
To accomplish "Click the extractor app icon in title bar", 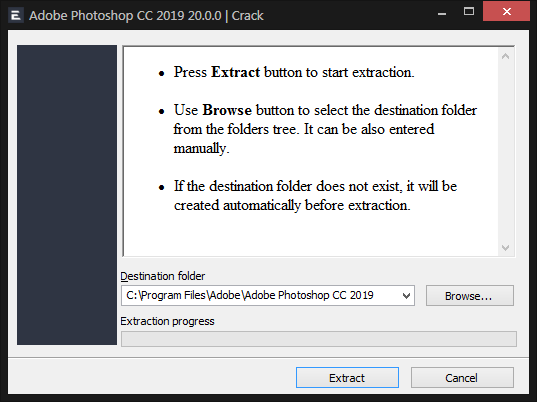I will click(16, 16).
